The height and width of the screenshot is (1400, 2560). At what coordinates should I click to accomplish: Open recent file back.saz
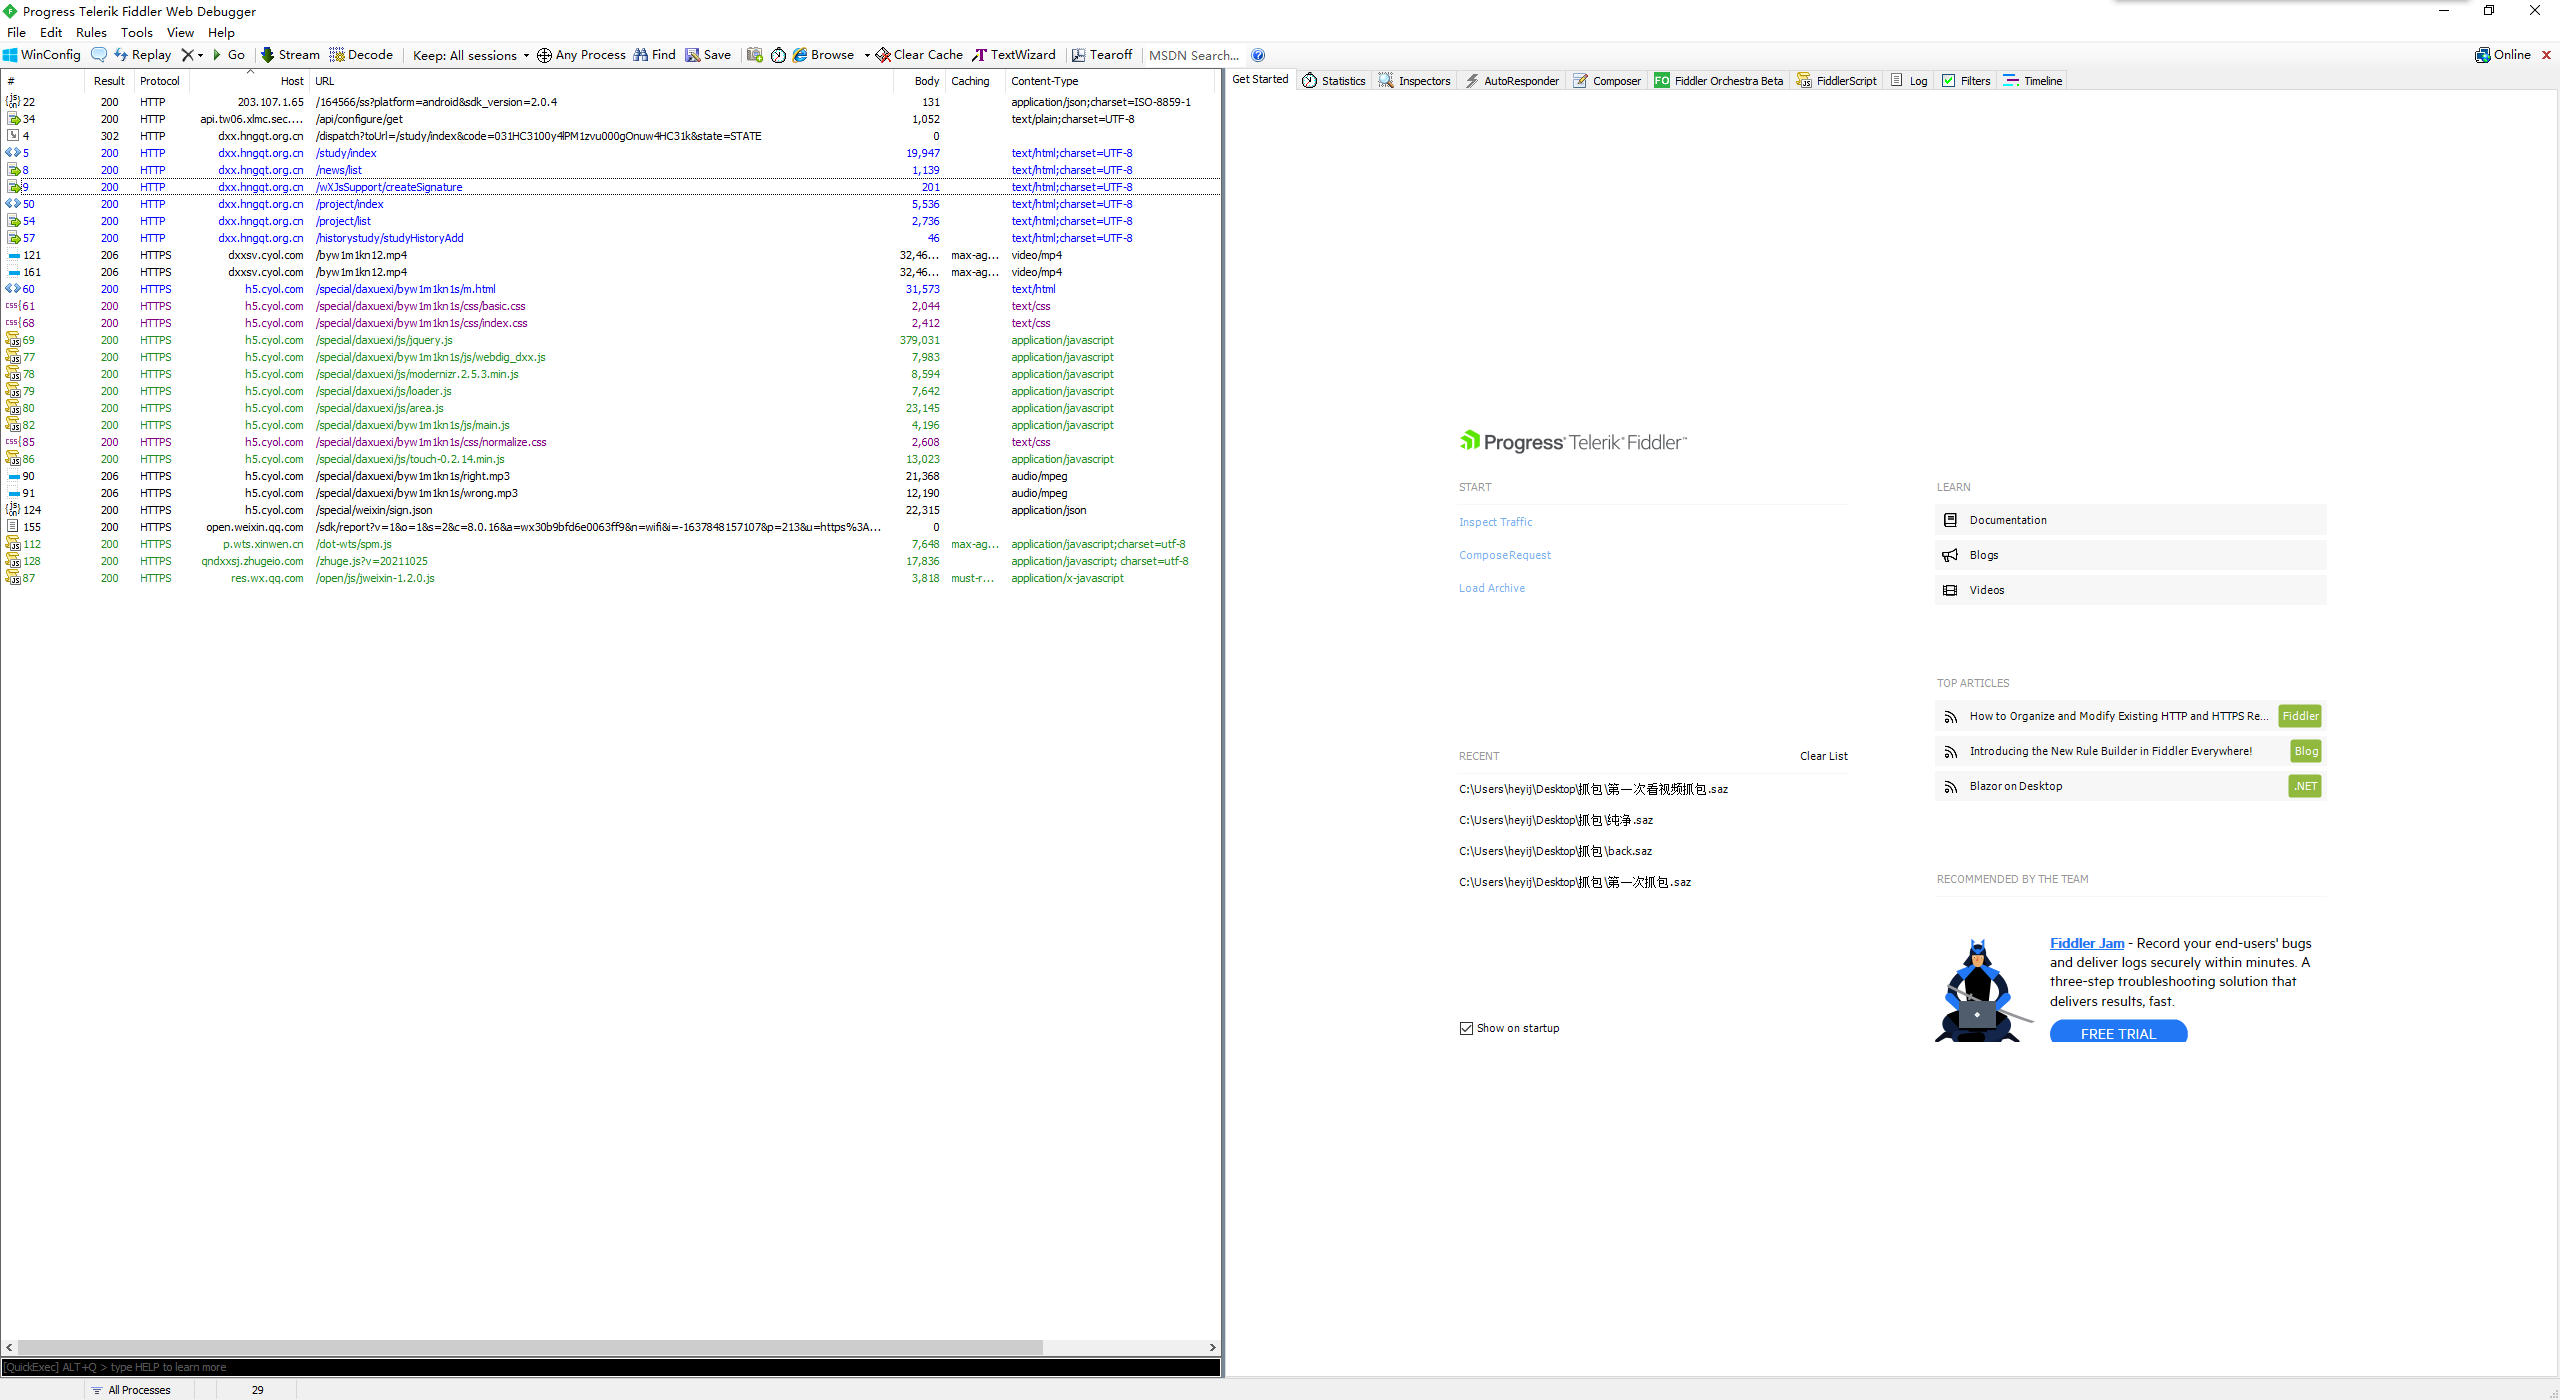(1555, 851)
